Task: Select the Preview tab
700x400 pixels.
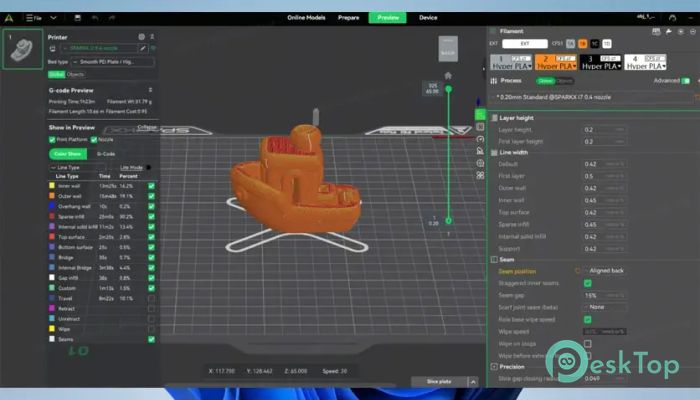Action: [x=388, y=18]
